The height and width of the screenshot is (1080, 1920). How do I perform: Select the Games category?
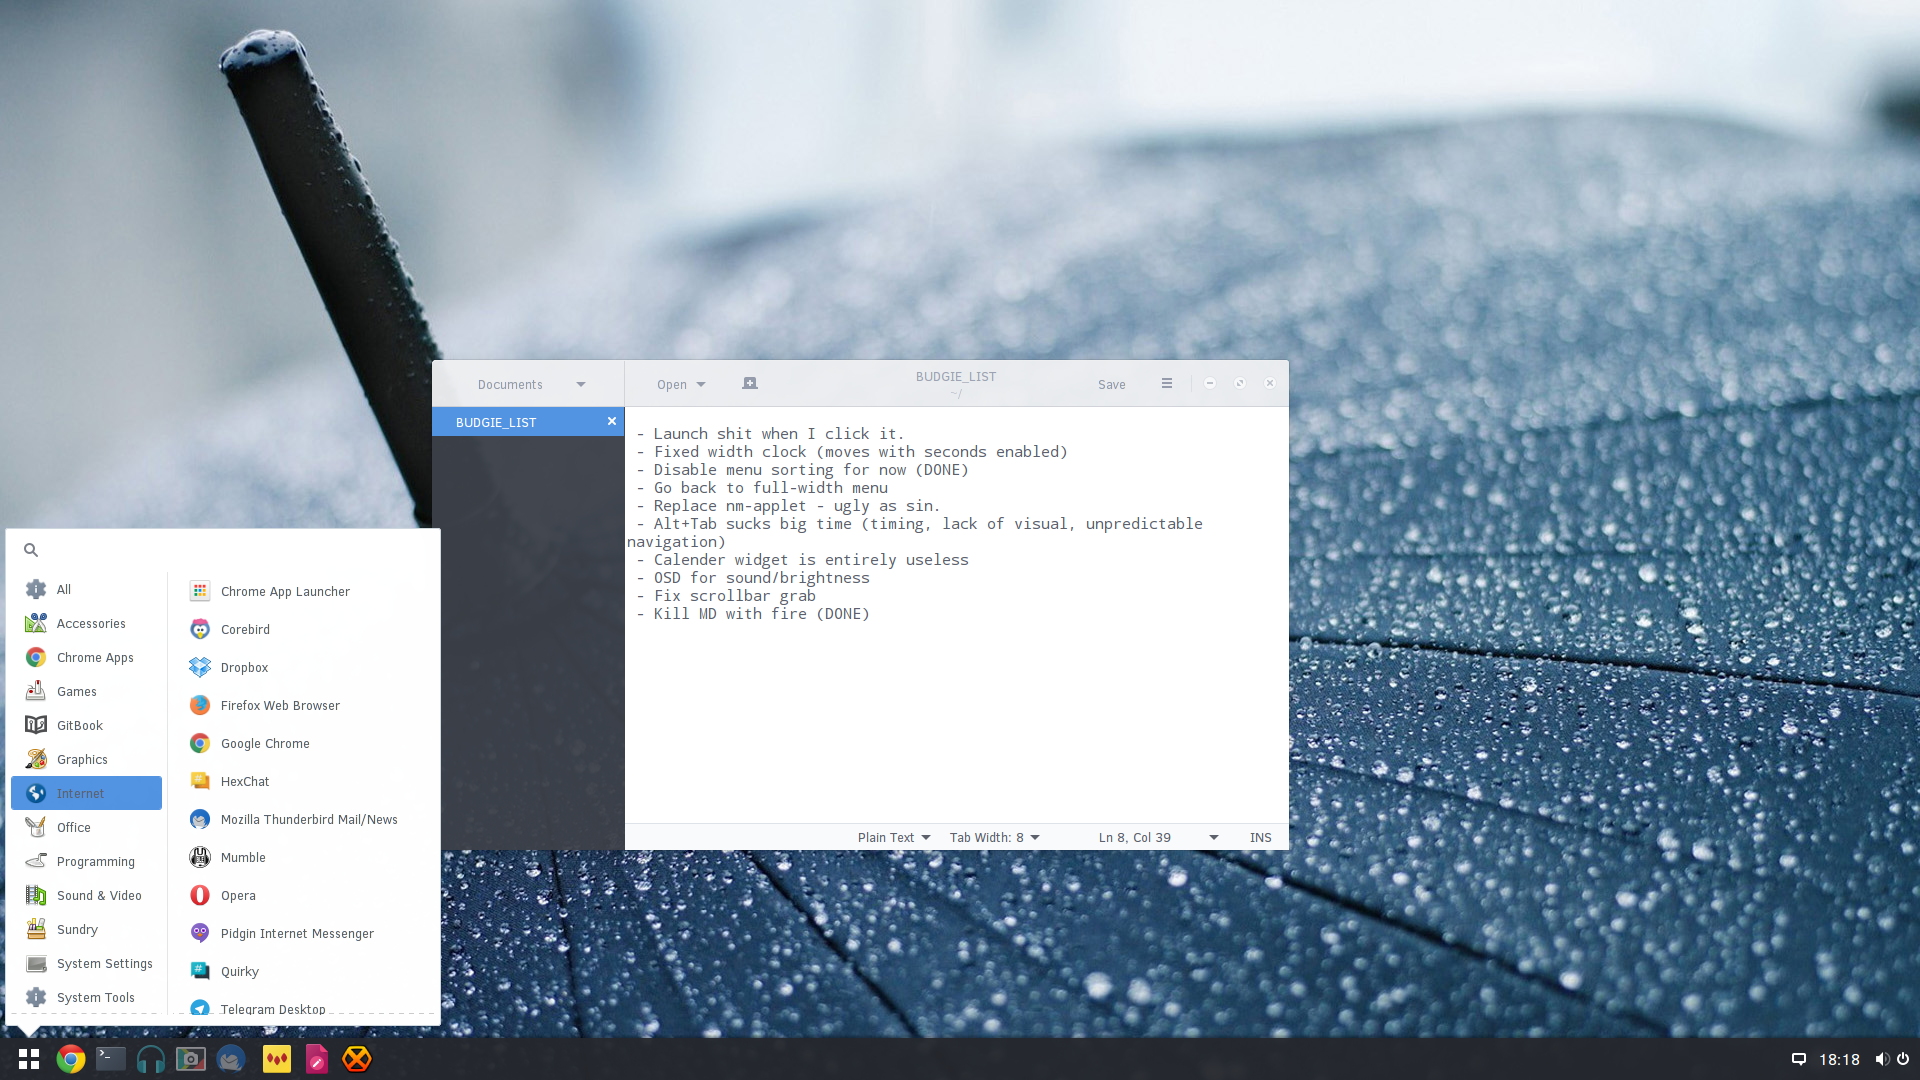click(x=87, y=691)
